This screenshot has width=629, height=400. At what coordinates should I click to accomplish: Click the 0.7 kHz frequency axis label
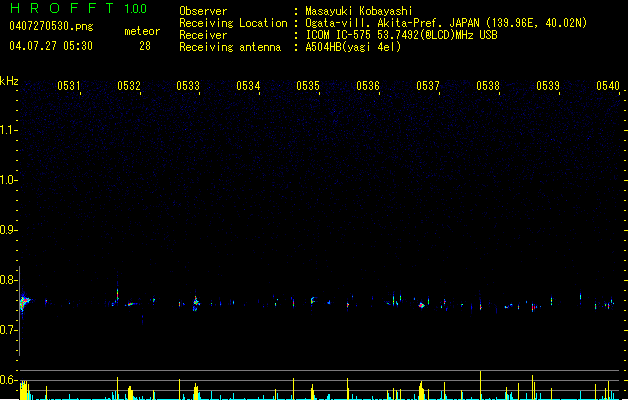(8, 330)
